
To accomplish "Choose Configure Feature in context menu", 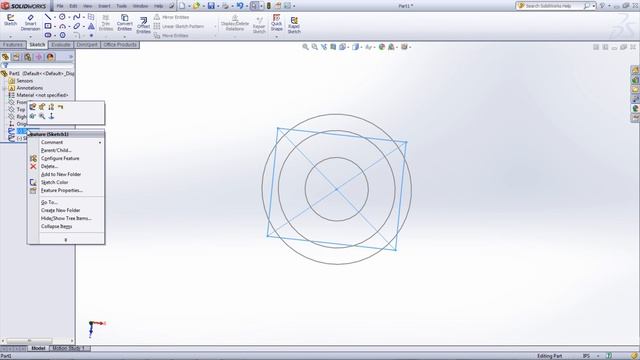I will click(60, 158).
